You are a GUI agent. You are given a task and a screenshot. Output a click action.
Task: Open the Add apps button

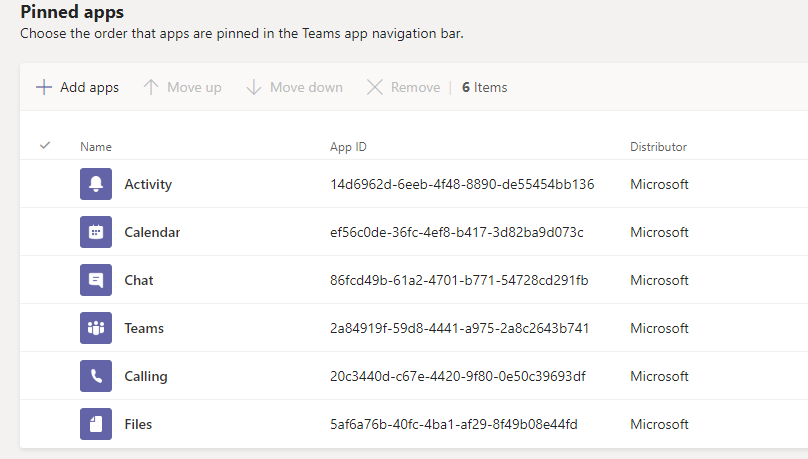[x=77, y=87]
